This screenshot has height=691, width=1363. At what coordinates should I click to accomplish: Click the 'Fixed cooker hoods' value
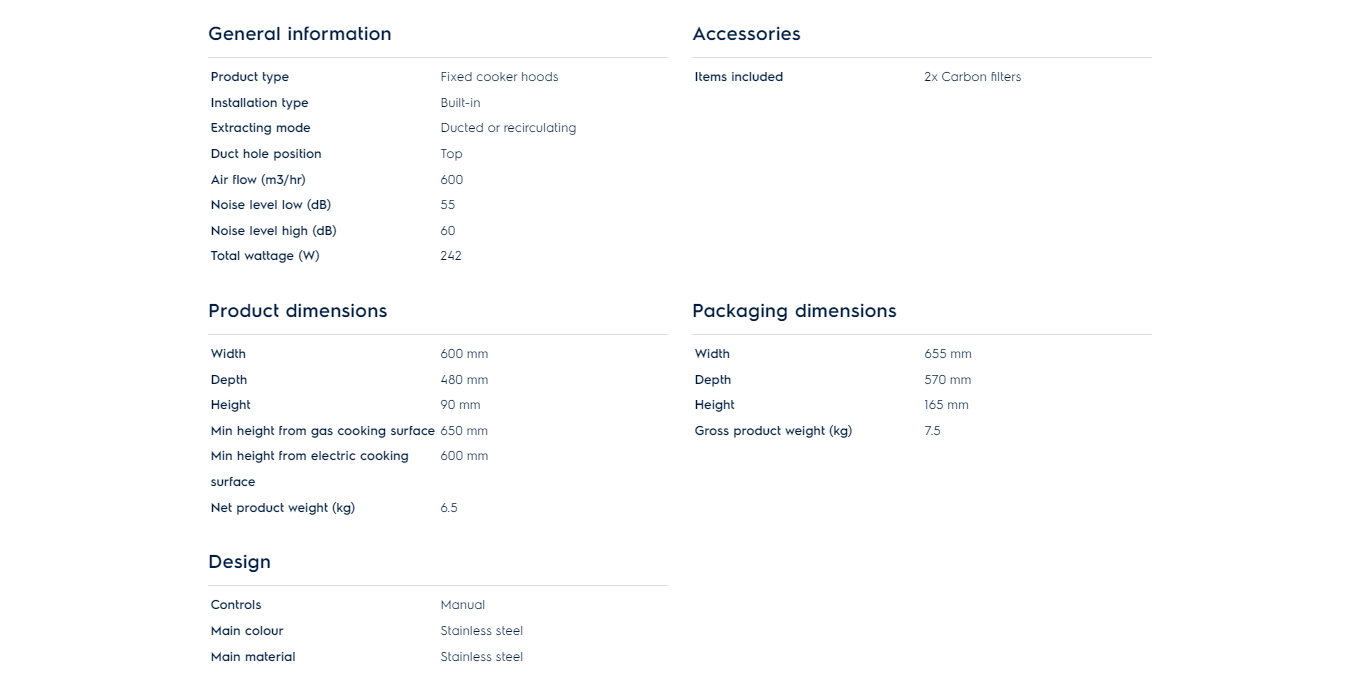tap(499, 77)
